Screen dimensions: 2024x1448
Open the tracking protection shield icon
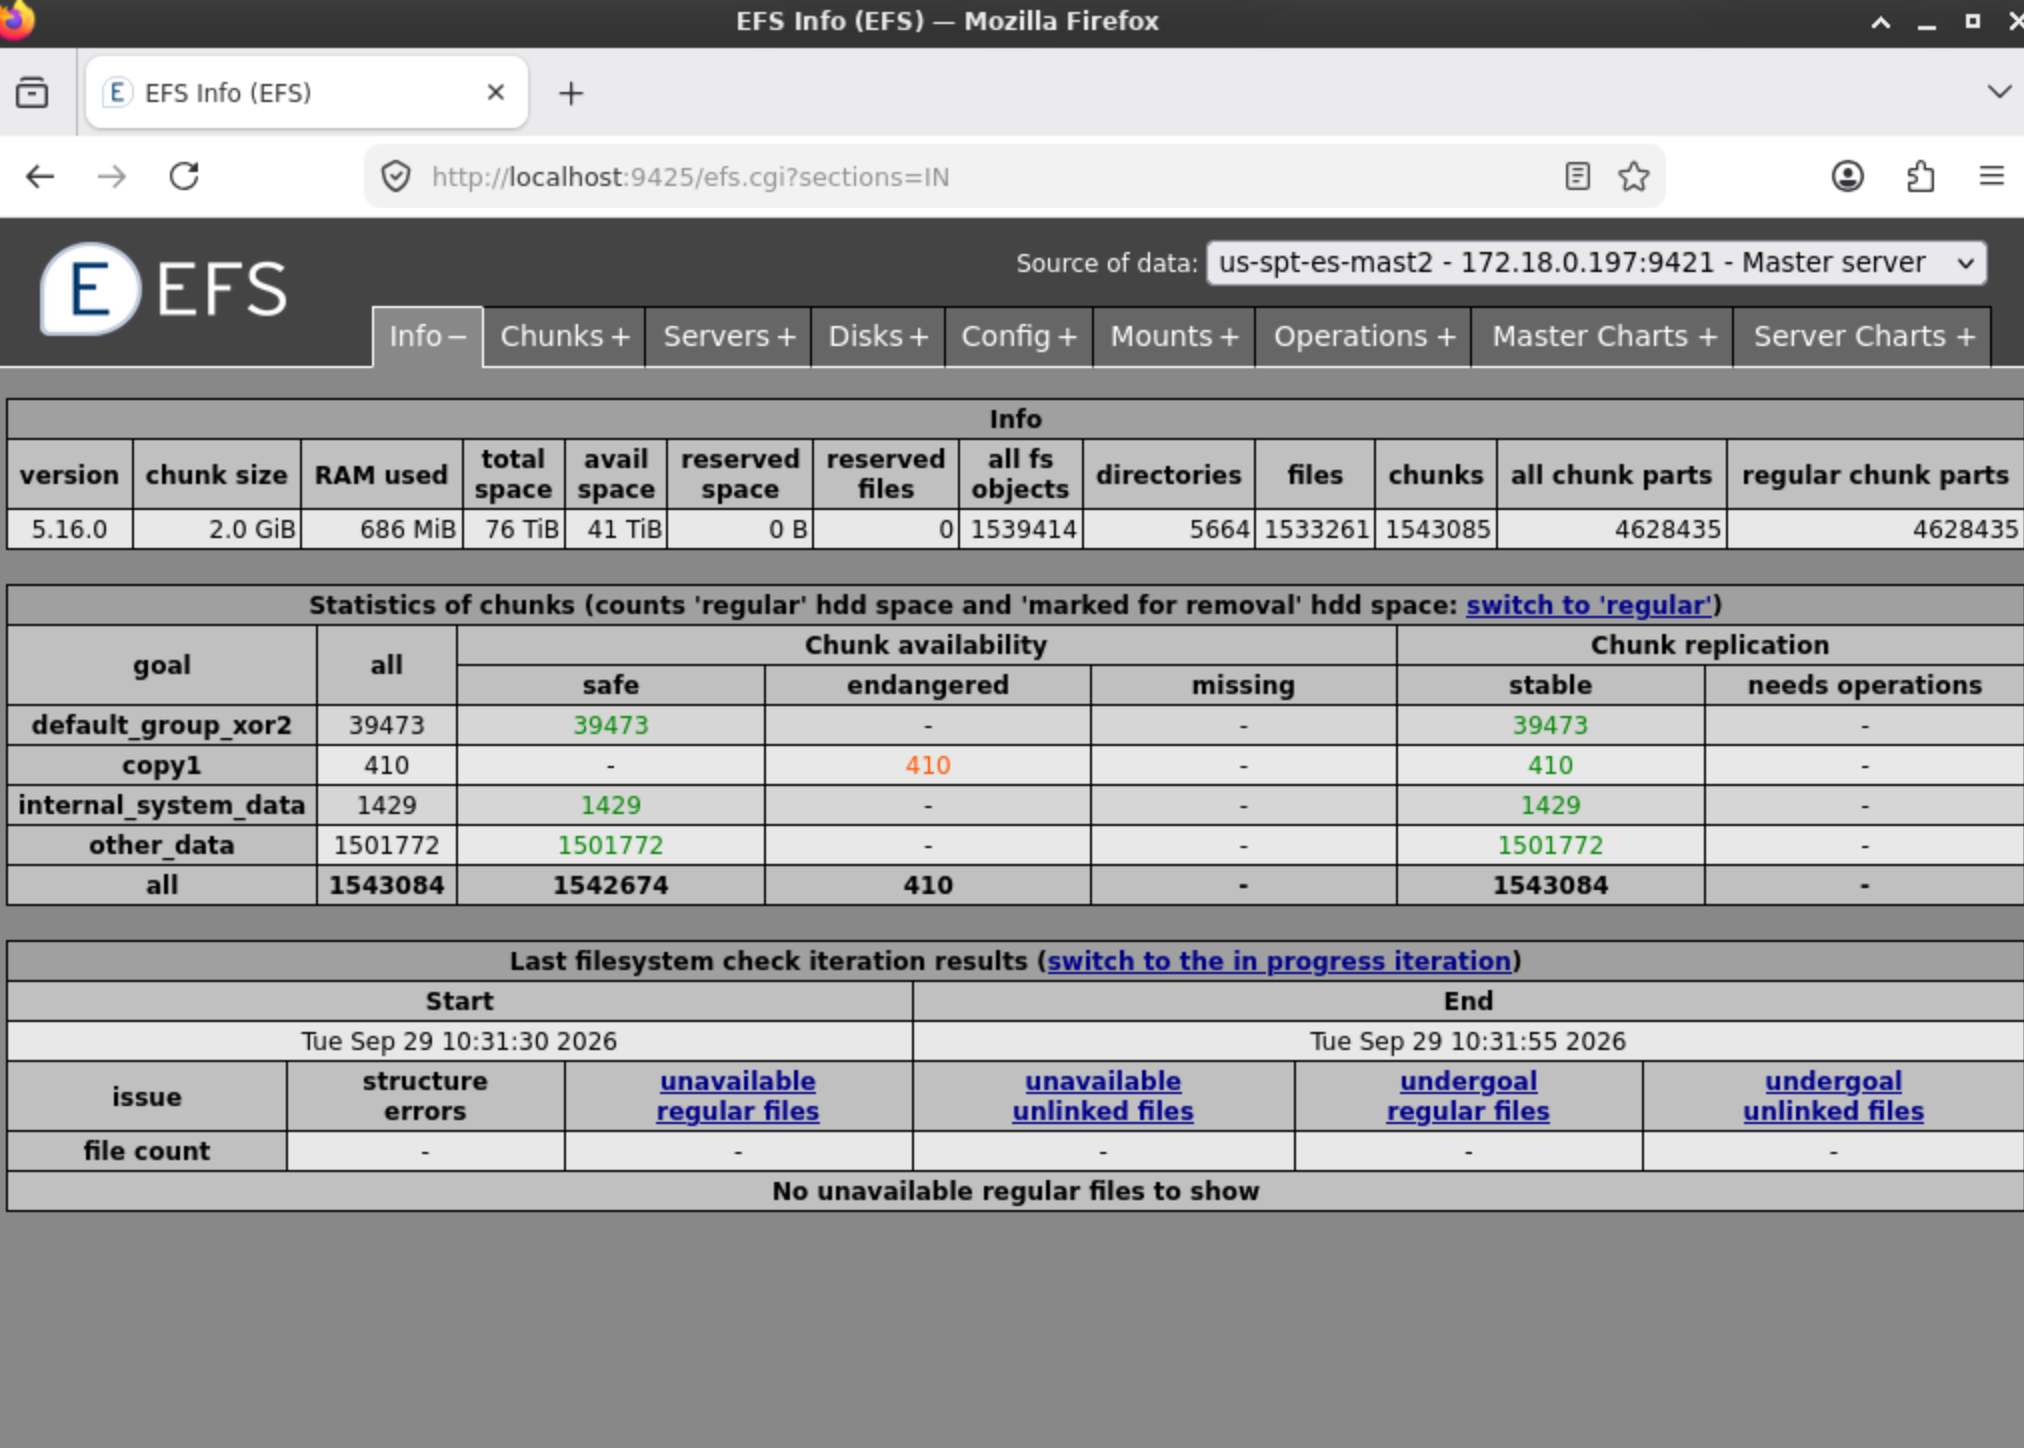[x=396, y=177]
